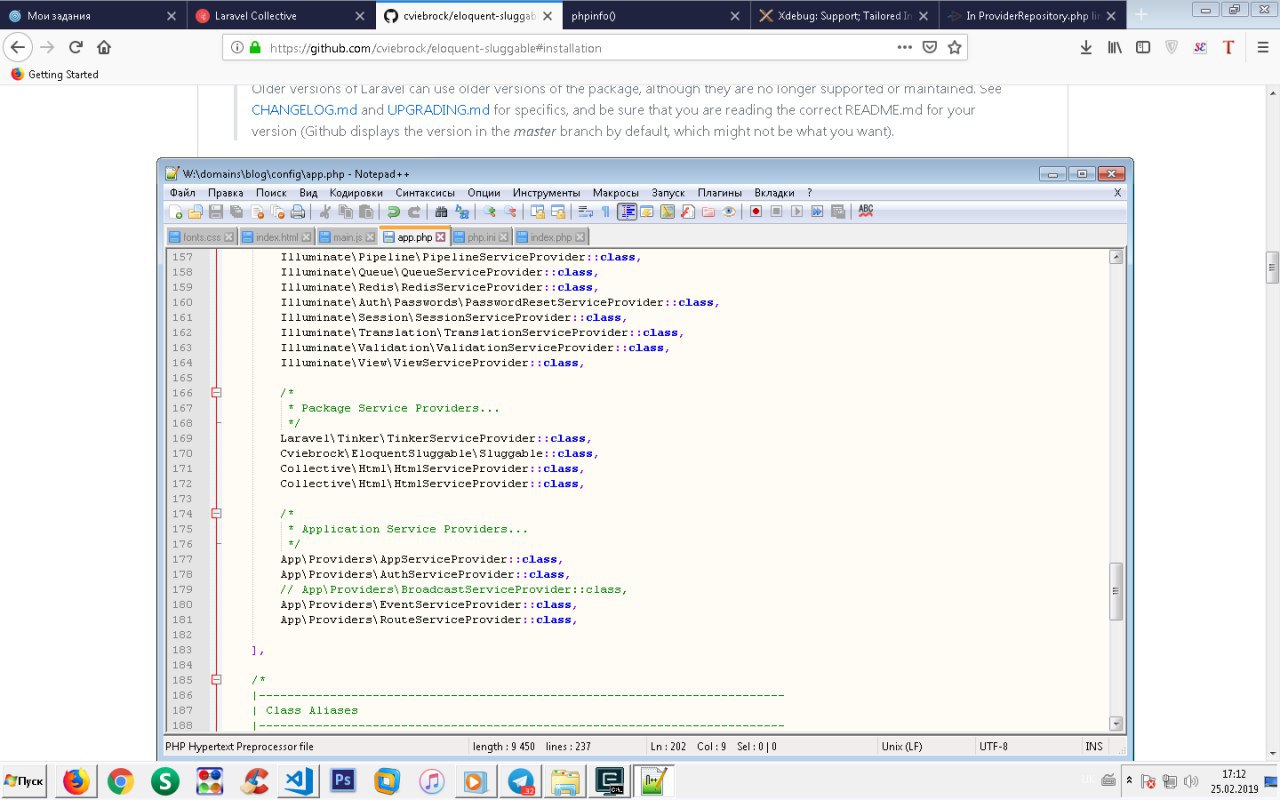Toggle the Document Map icon
1280x800 pixels.
666,211
